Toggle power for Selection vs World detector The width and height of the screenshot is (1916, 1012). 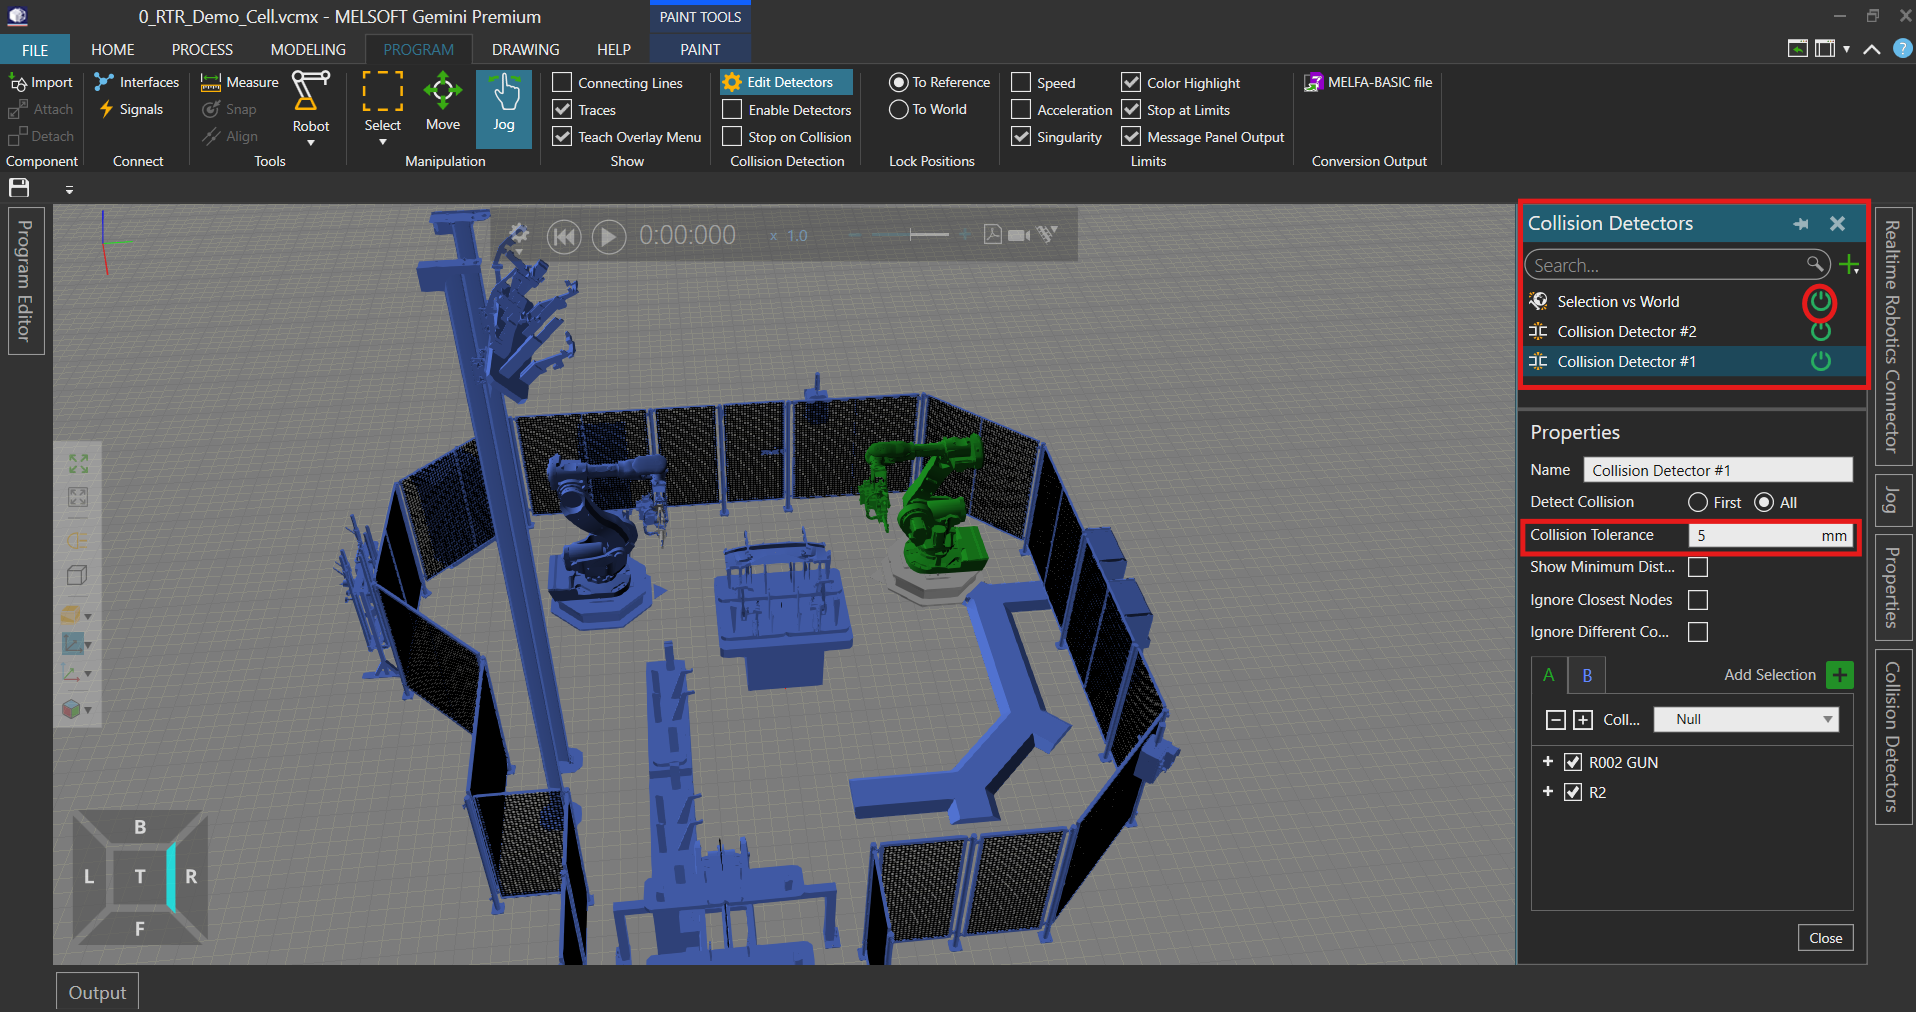click(1820, 301)
